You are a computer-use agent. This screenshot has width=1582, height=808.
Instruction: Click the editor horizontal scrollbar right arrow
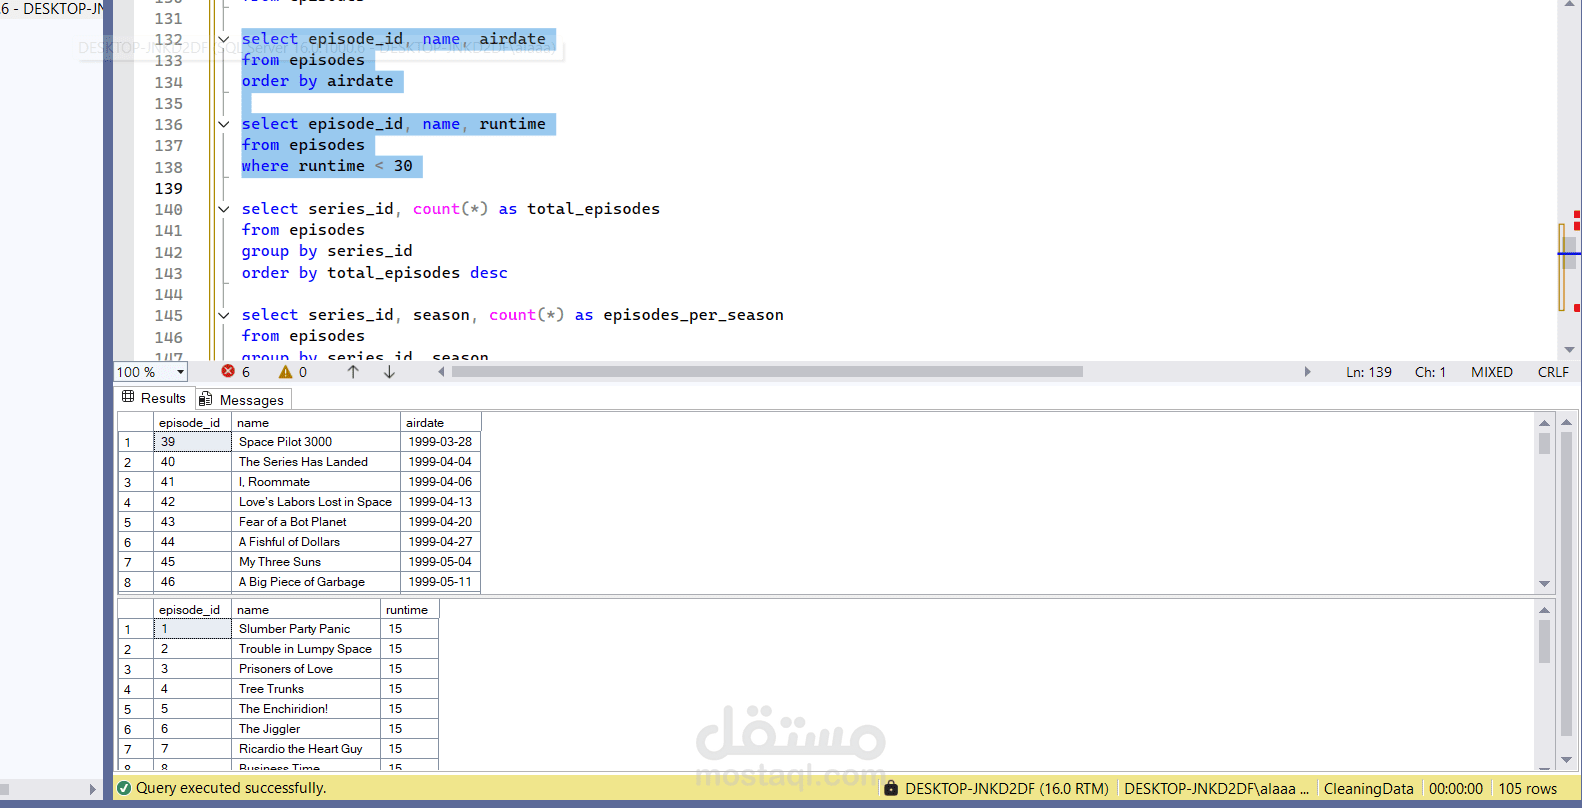pyautogui.click(x=1307, y=371)
